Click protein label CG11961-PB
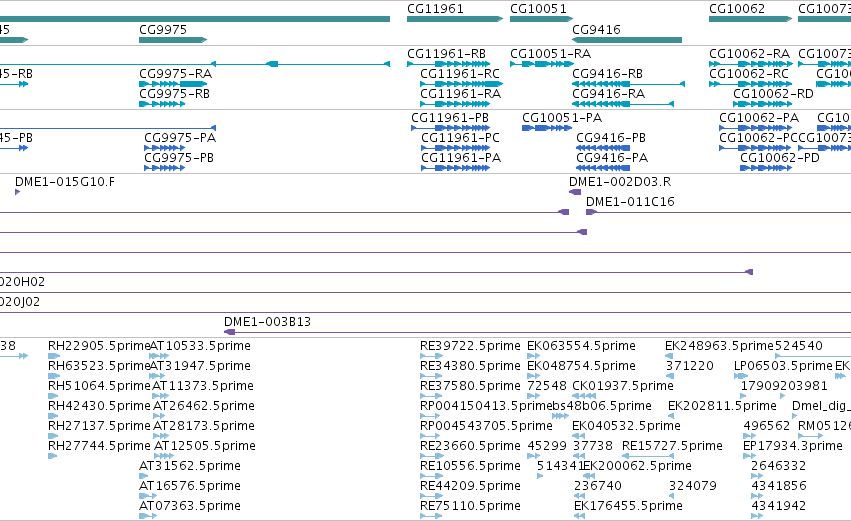 click(x=449, y=118)
